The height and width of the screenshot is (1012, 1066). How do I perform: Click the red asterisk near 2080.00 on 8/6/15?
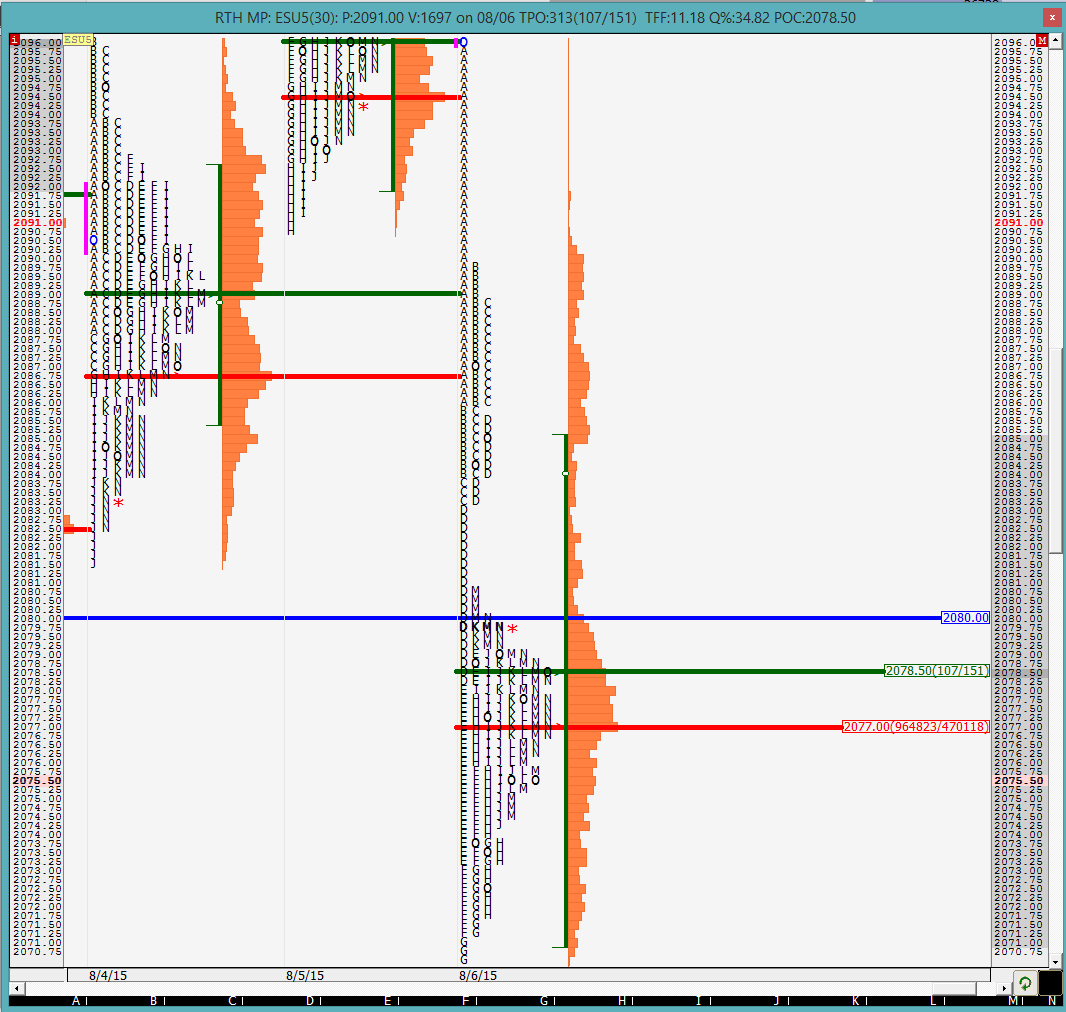(x=512, y=629)
